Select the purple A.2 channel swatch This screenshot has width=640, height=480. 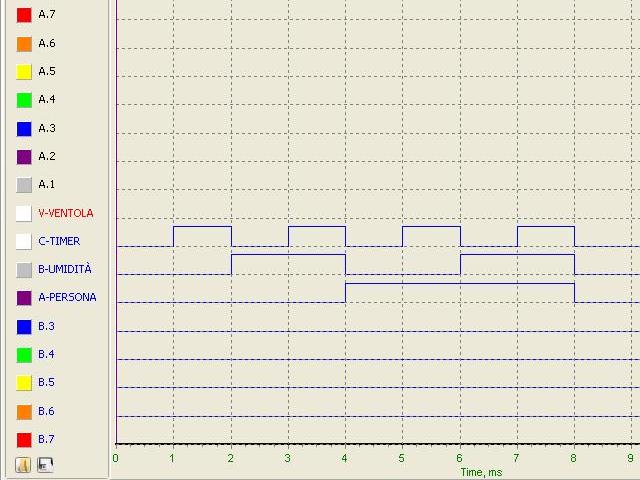(24, 156)
